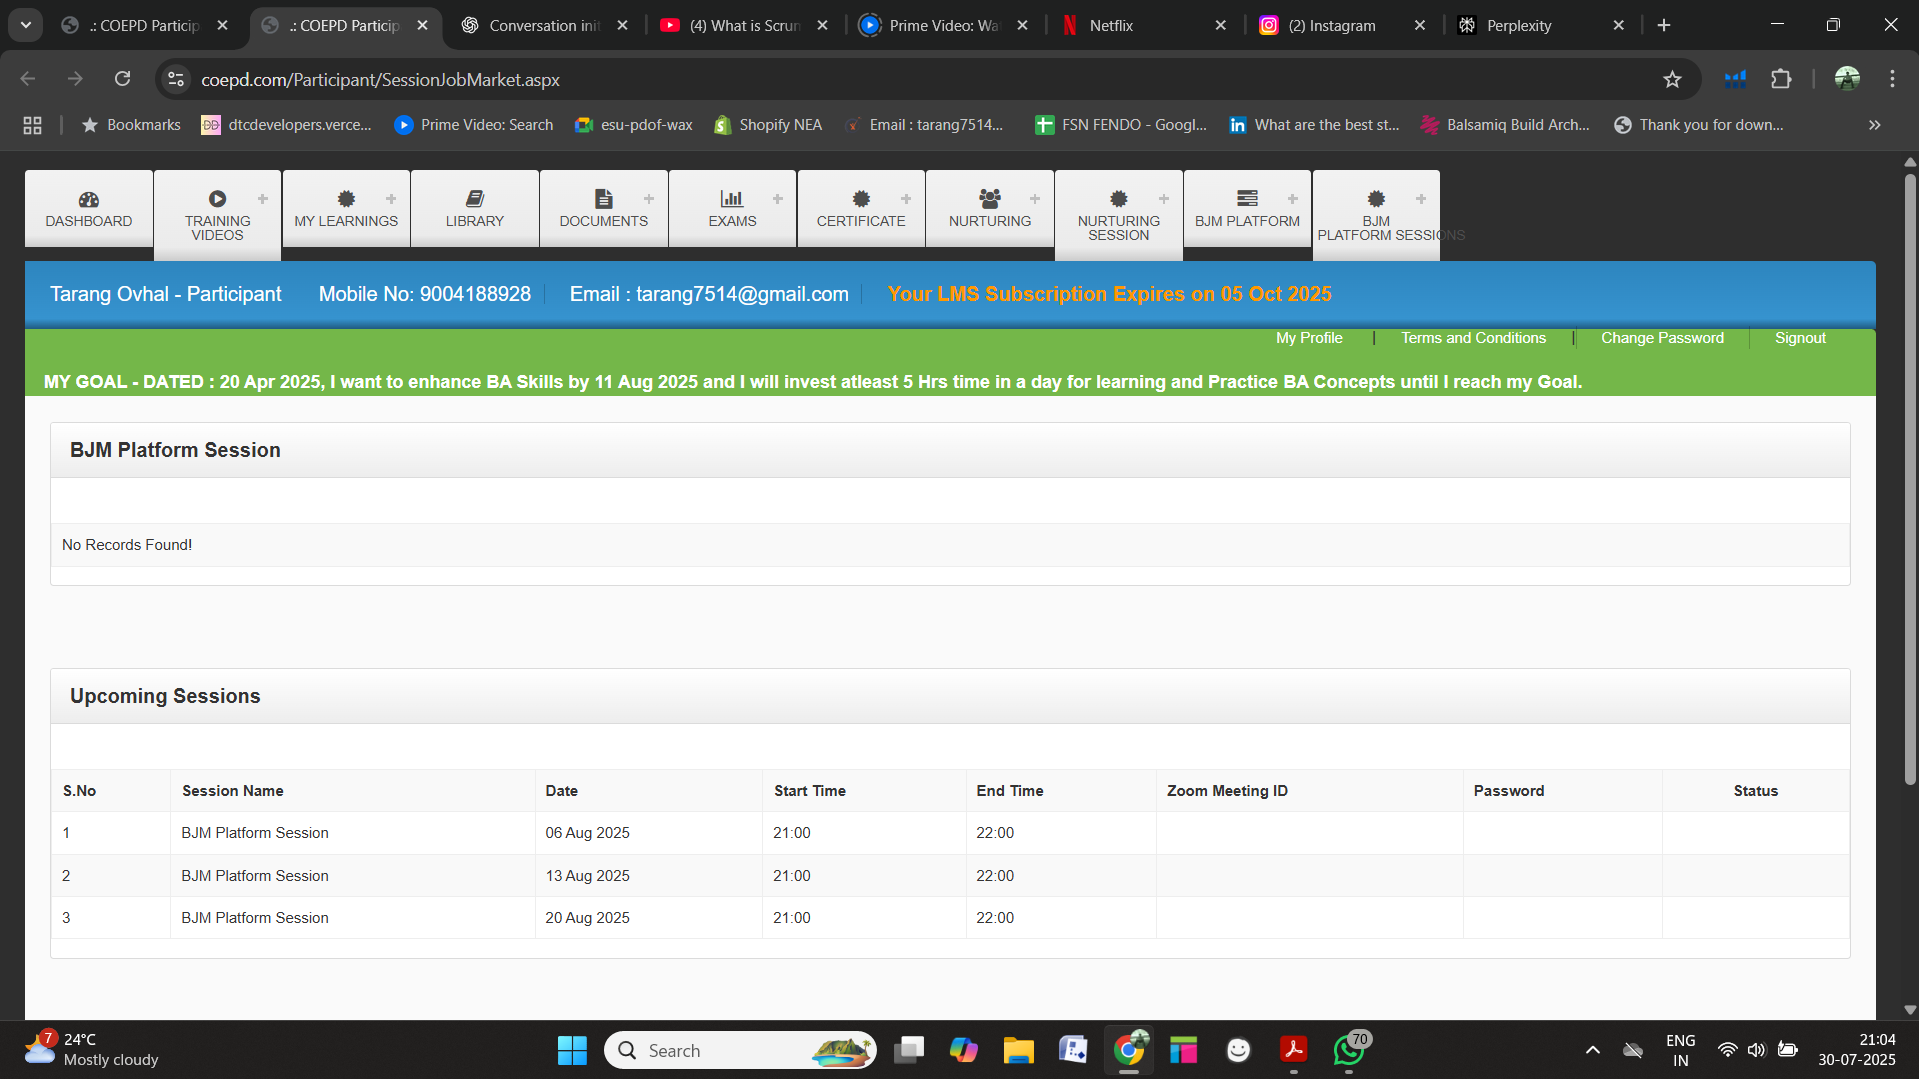Click the Signout link
The width and height of the screenshot is (1919, 1079).
pos(1800,338)
